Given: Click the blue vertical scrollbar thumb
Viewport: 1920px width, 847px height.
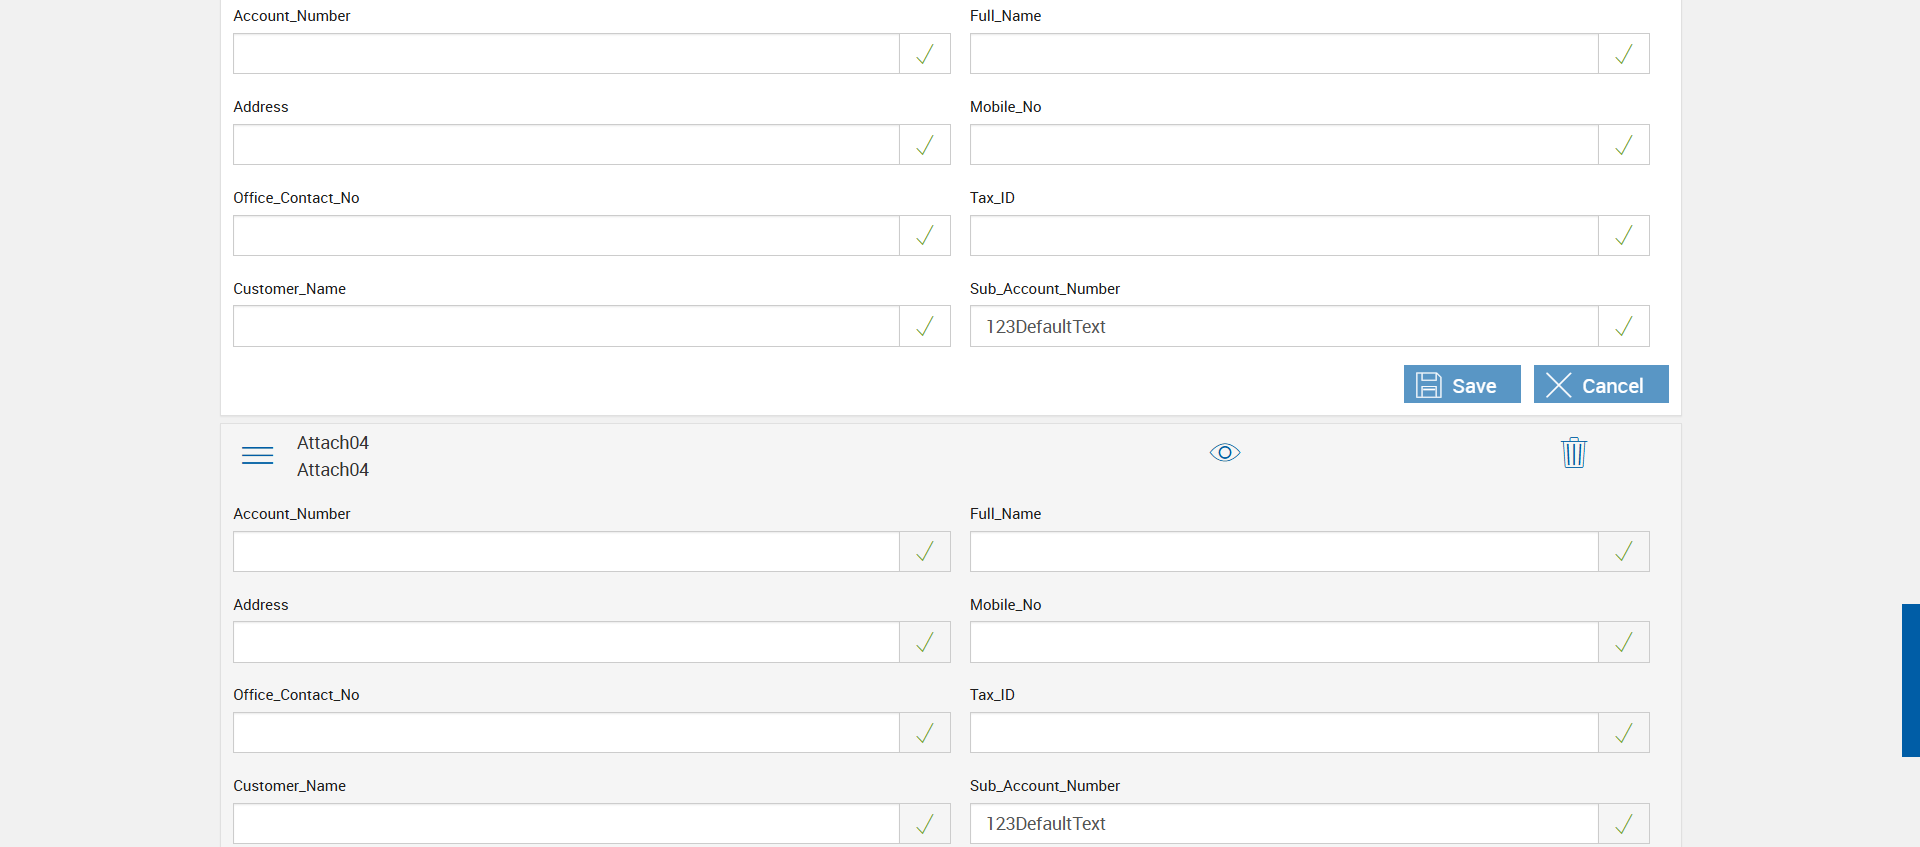Looking at the screenshot, I should coord(1910,680).
